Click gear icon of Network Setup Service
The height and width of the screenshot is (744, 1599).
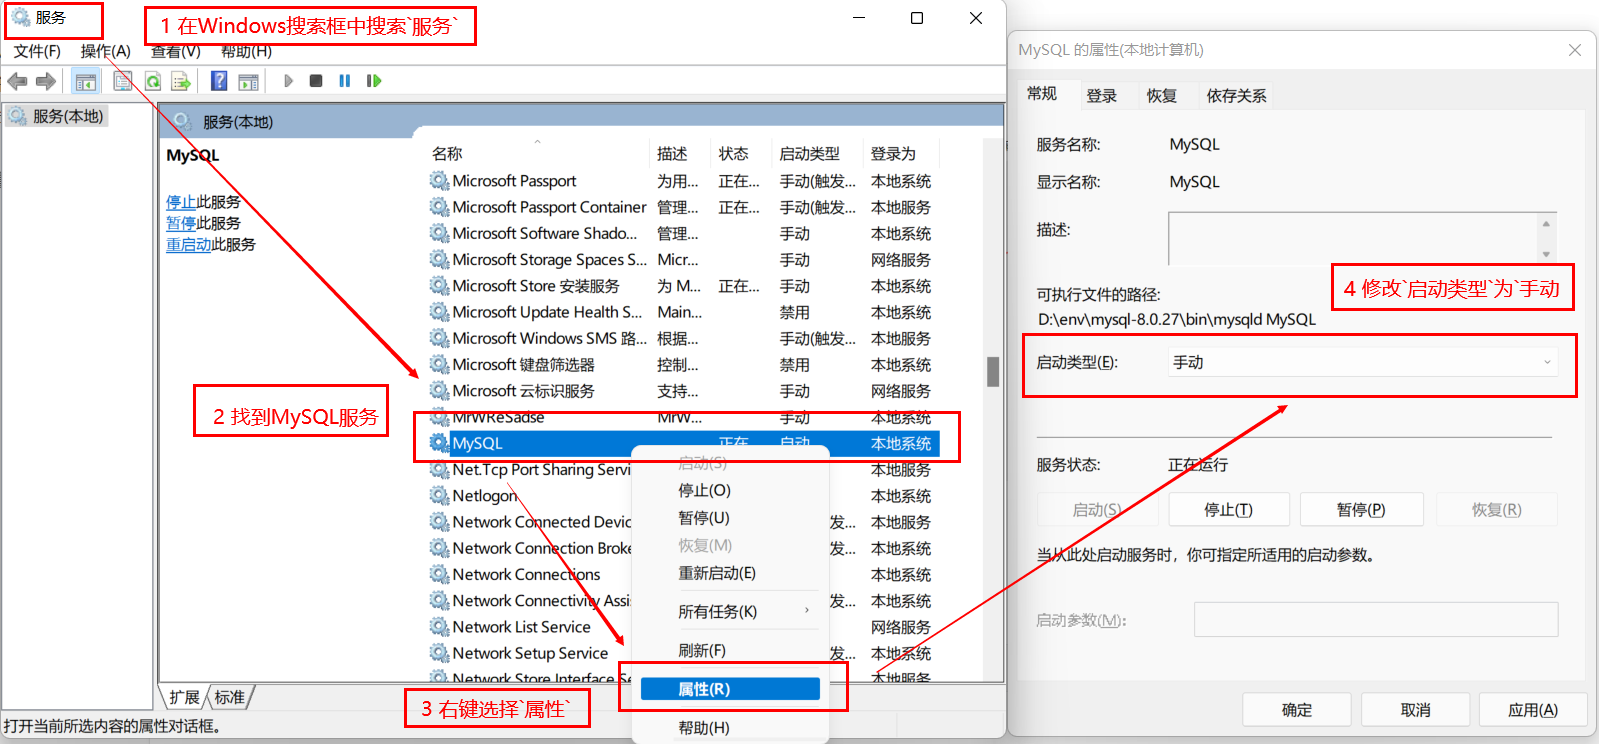coord(439,652)
